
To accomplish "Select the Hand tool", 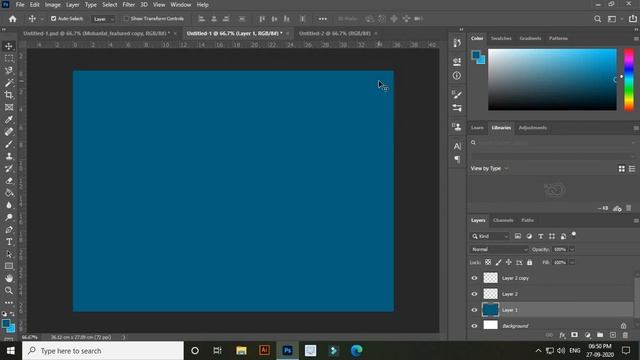I will pos(9,279).
